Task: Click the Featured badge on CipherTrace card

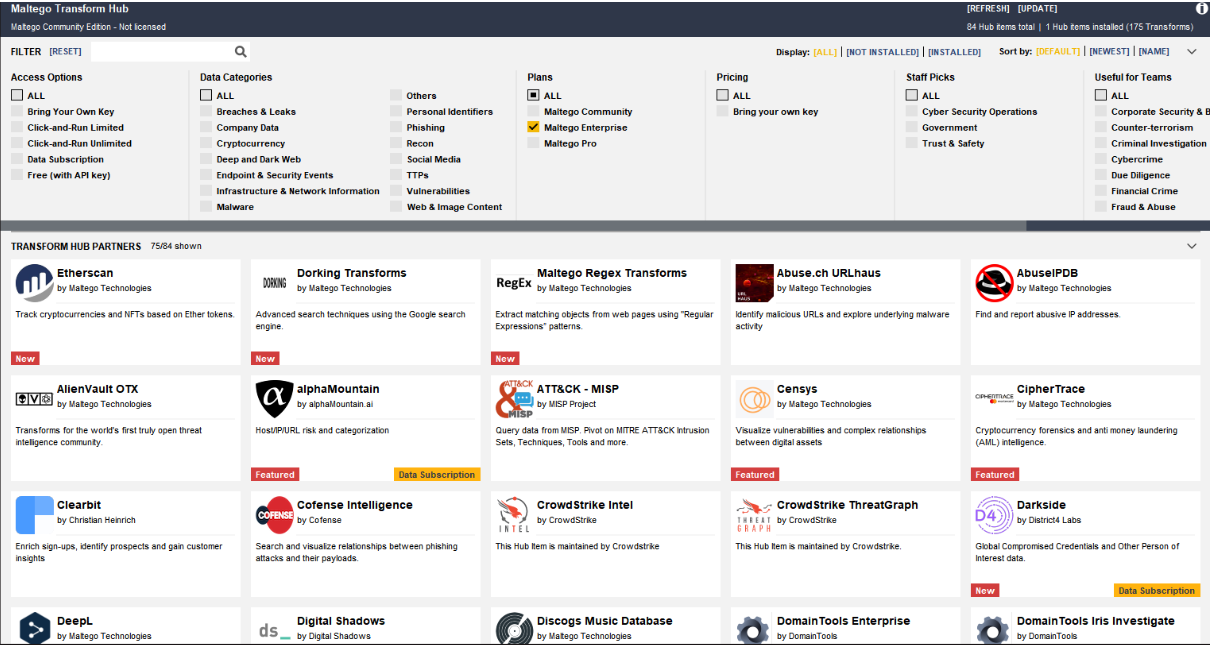Action: (x=995, y=475)
